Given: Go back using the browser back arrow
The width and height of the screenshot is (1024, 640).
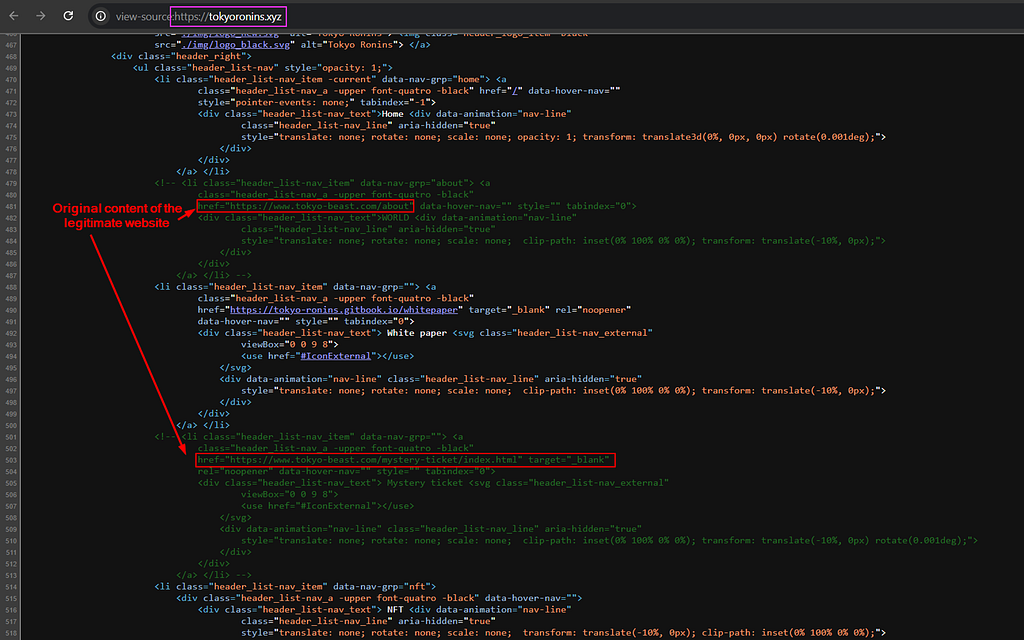Looking at the screenshot, I should coord(14,16).
